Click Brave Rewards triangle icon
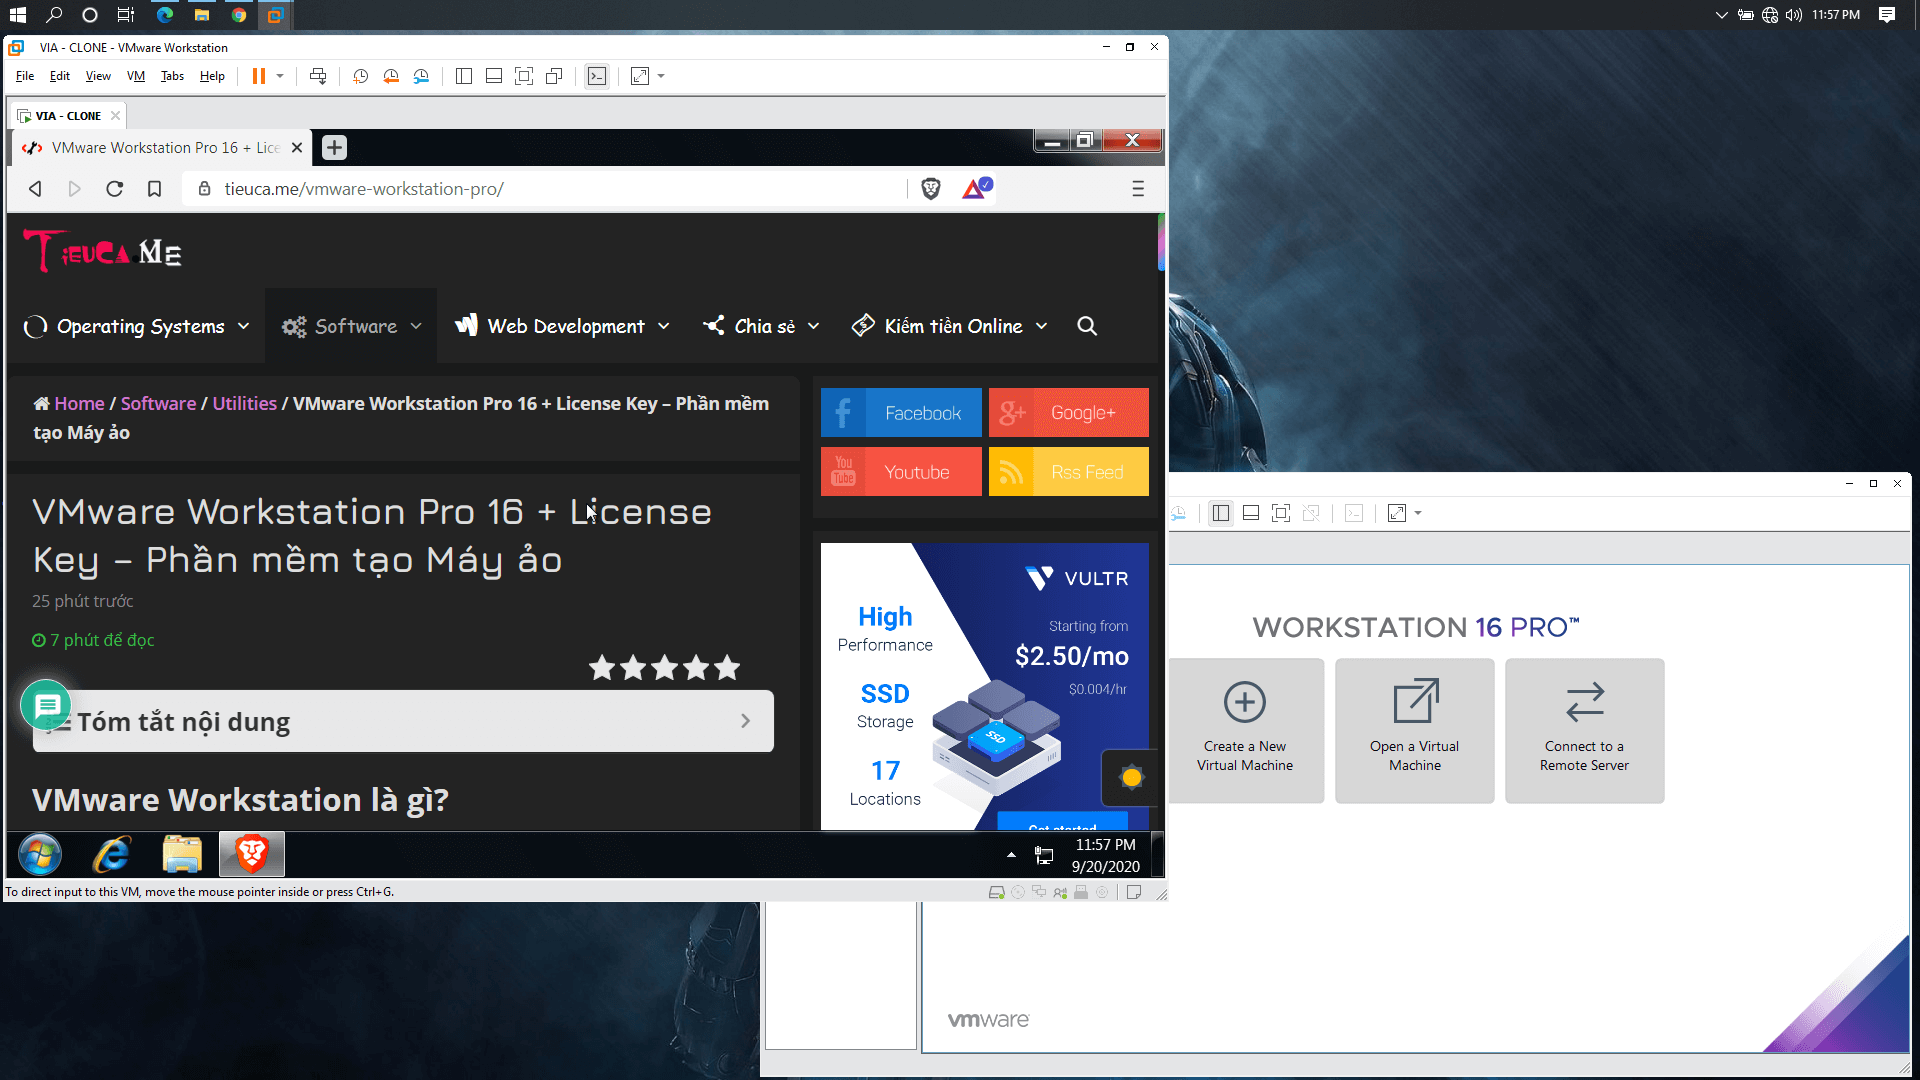Screen dimensions: 1920x1080 coord(976,188)
